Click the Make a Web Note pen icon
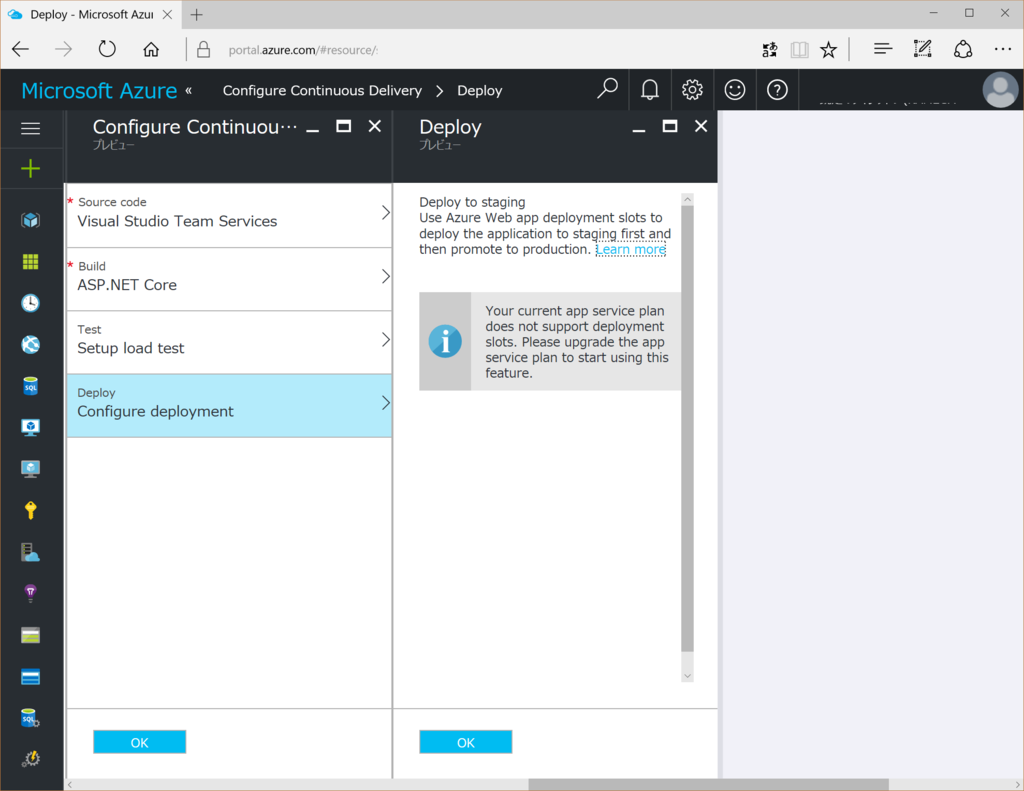This screenshot has height=791, width=1024. click(x=922, y=49)
